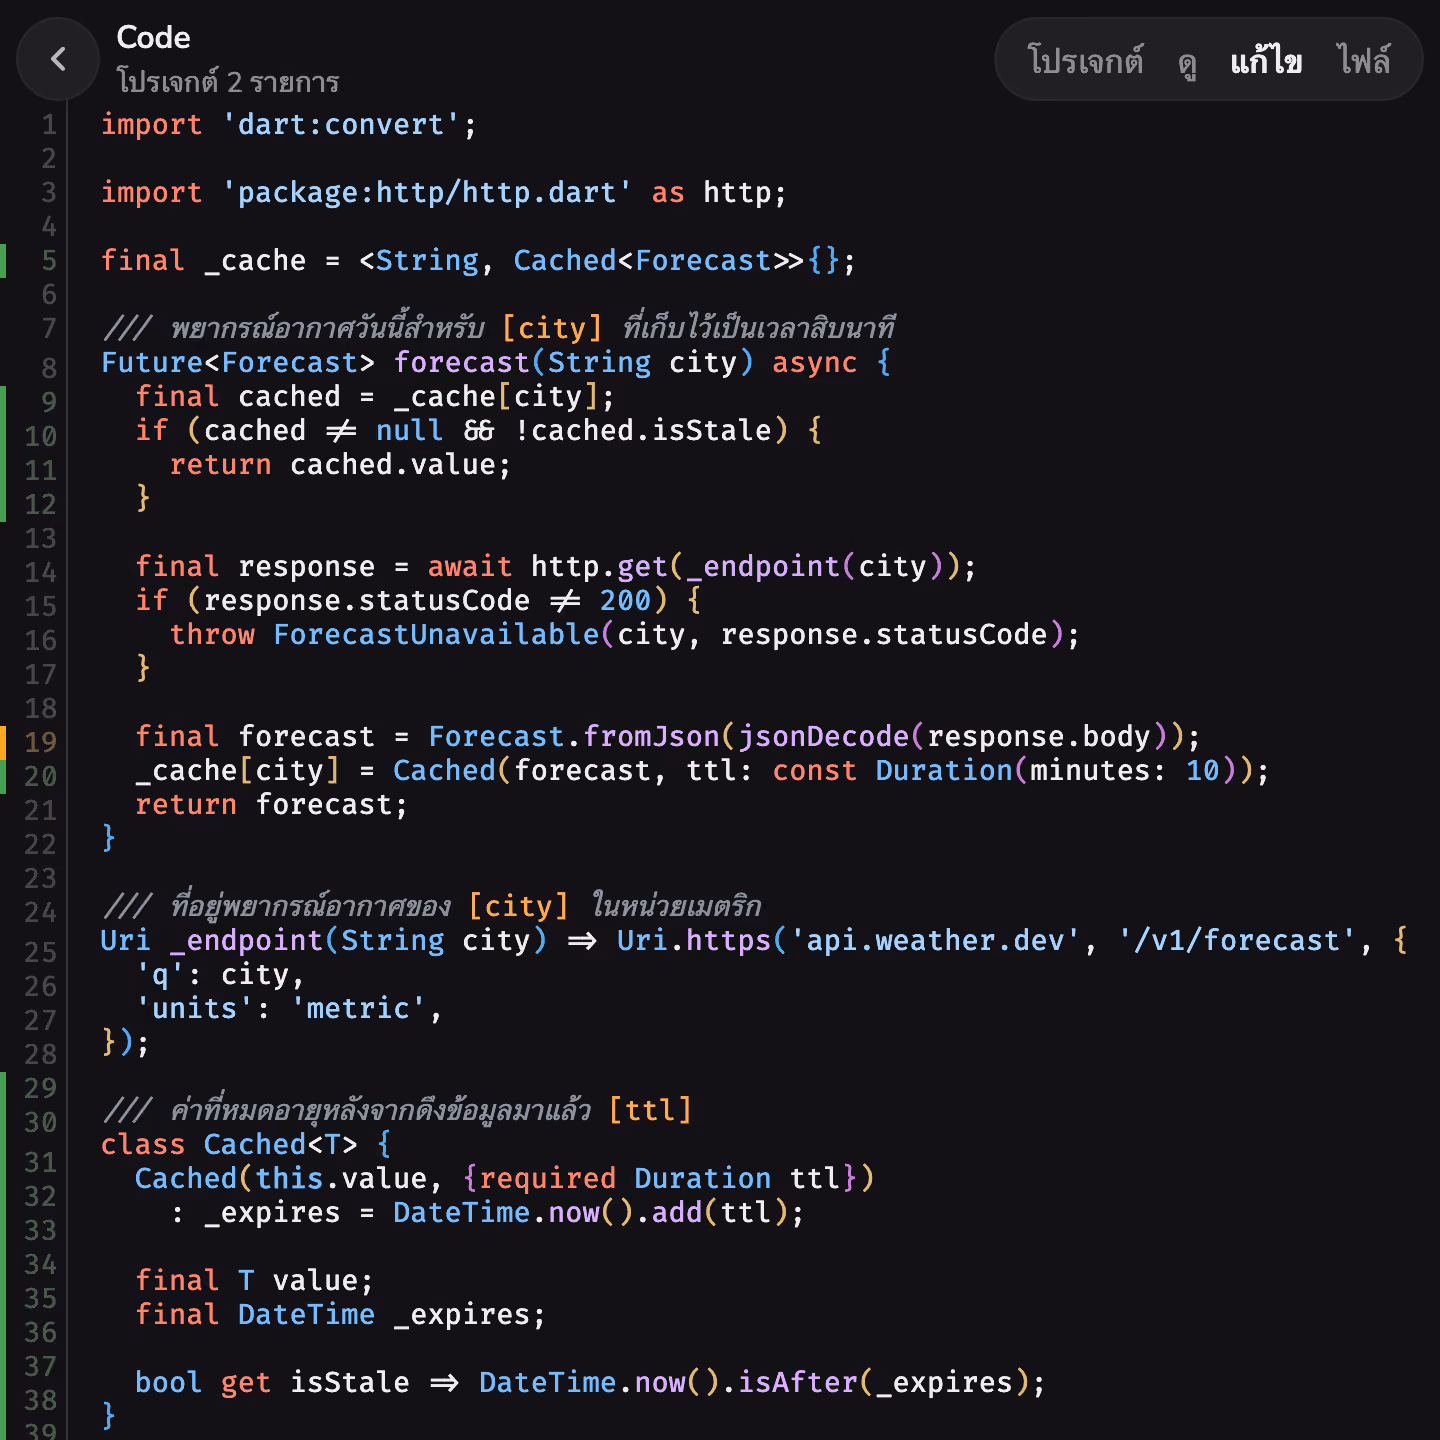Click the doc comment above the Cached class
Viewport: 1440px width, 1440px height.
[397, 1110]
